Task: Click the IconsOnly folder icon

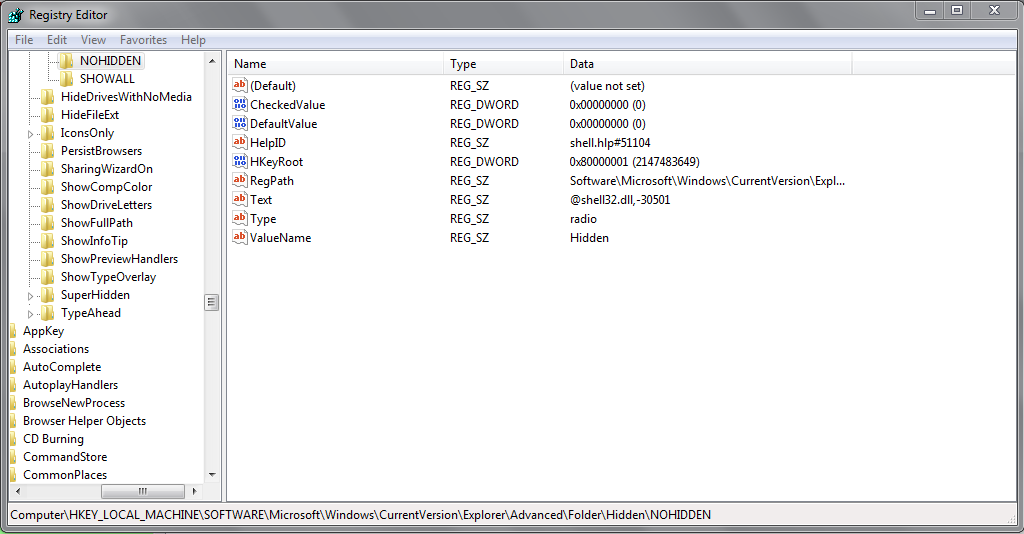Action: tap(47, 133)
